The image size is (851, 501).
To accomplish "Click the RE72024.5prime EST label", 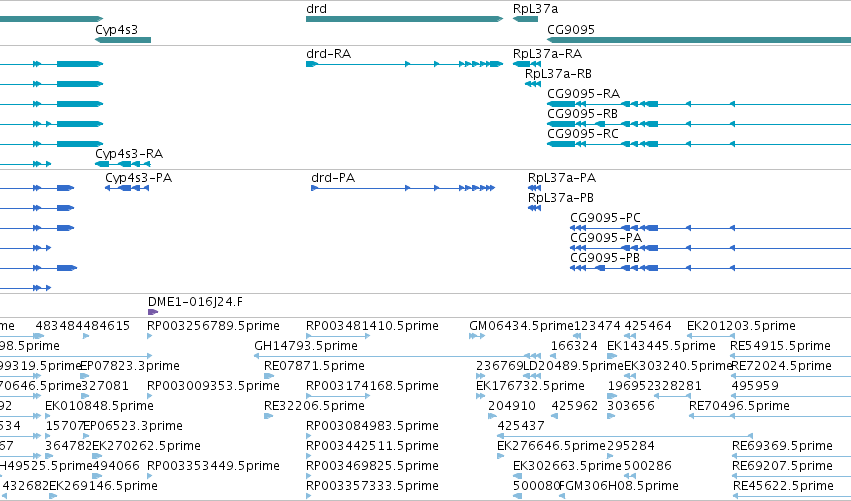I will pyautogui.click(x=782, y=366).
